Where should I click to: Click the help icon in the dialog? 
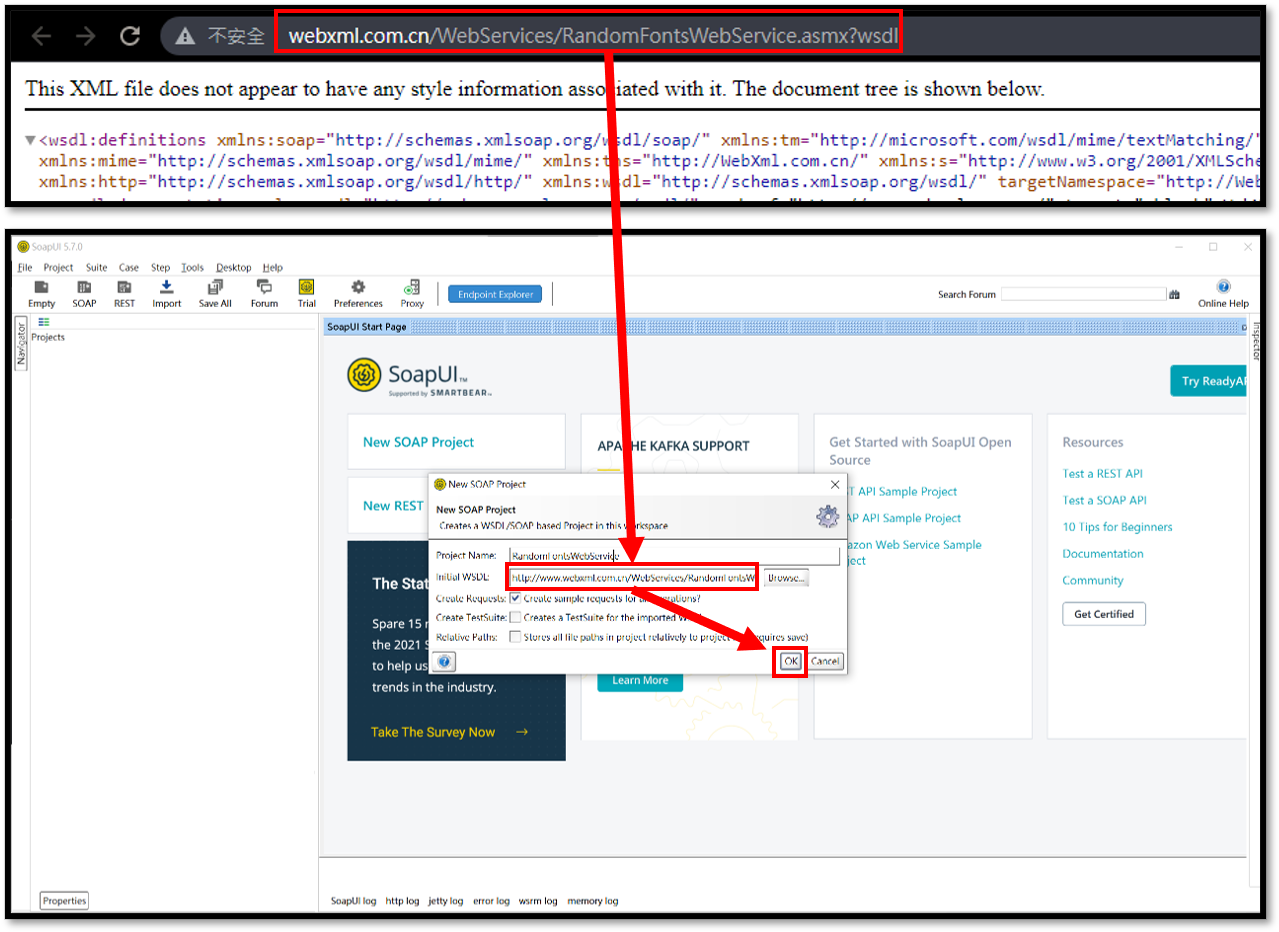click(x=445, y=661)
